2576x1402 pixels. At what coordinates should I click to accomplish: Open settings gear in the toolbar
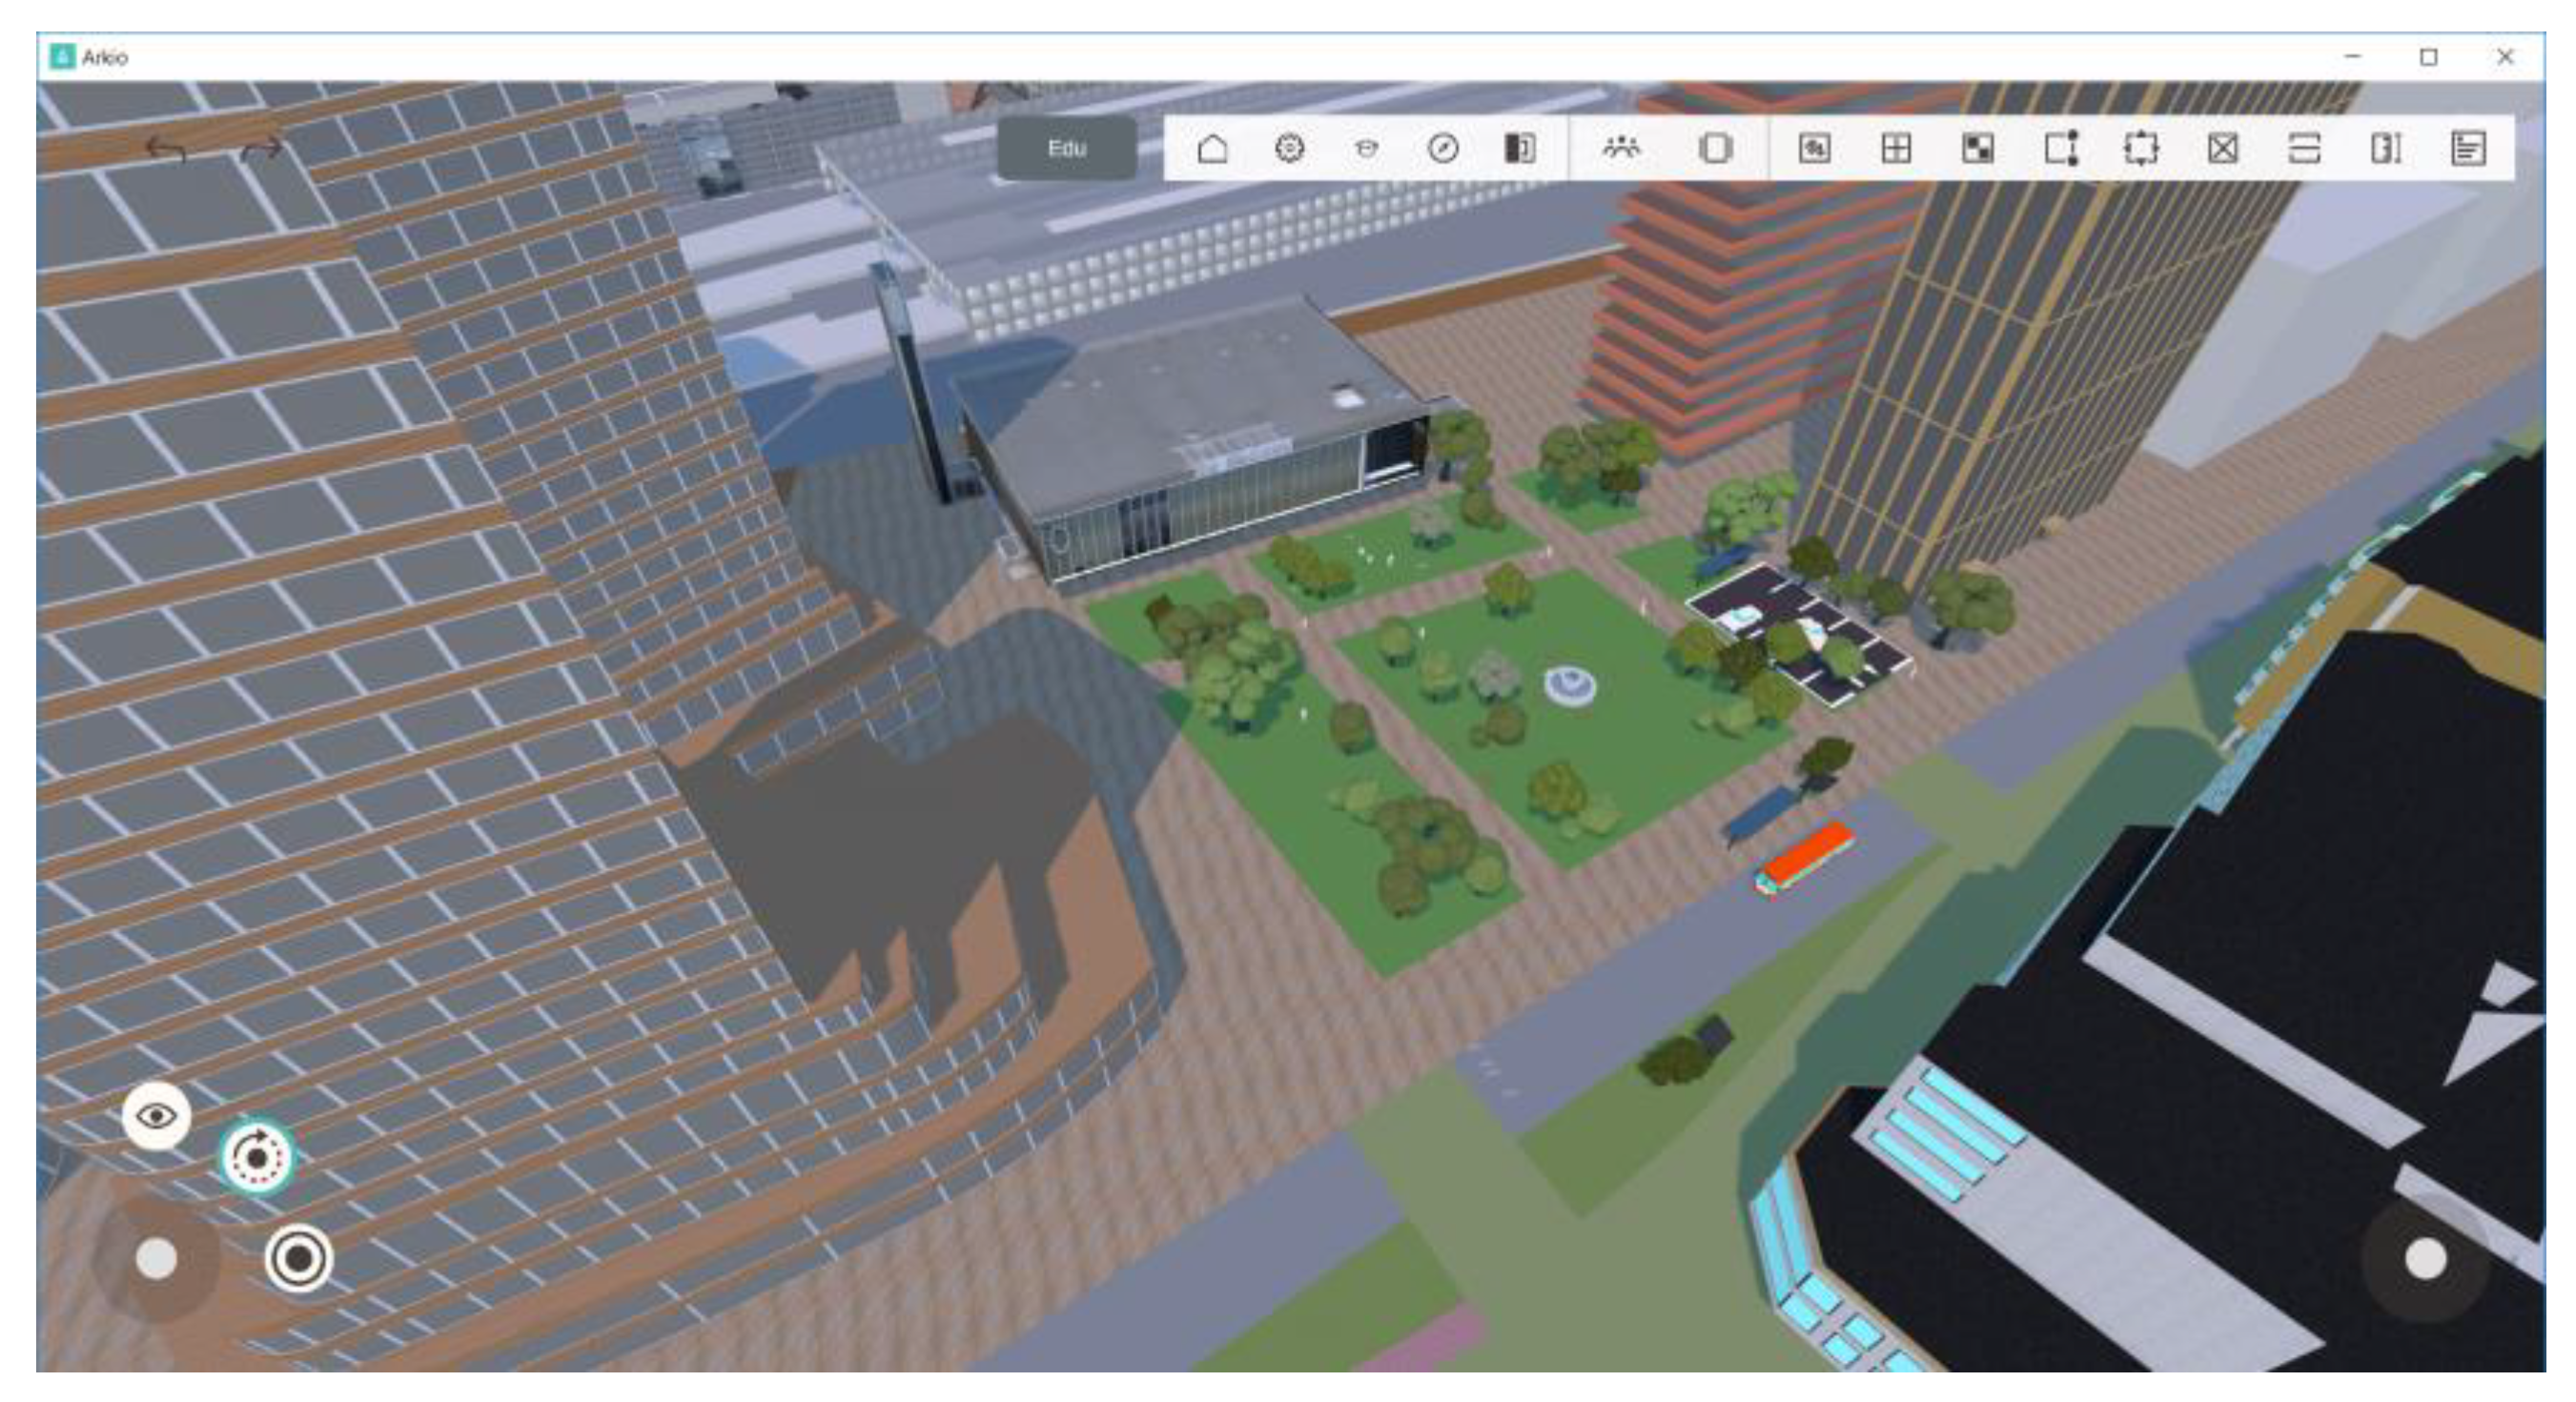[x=1289, y=148]
